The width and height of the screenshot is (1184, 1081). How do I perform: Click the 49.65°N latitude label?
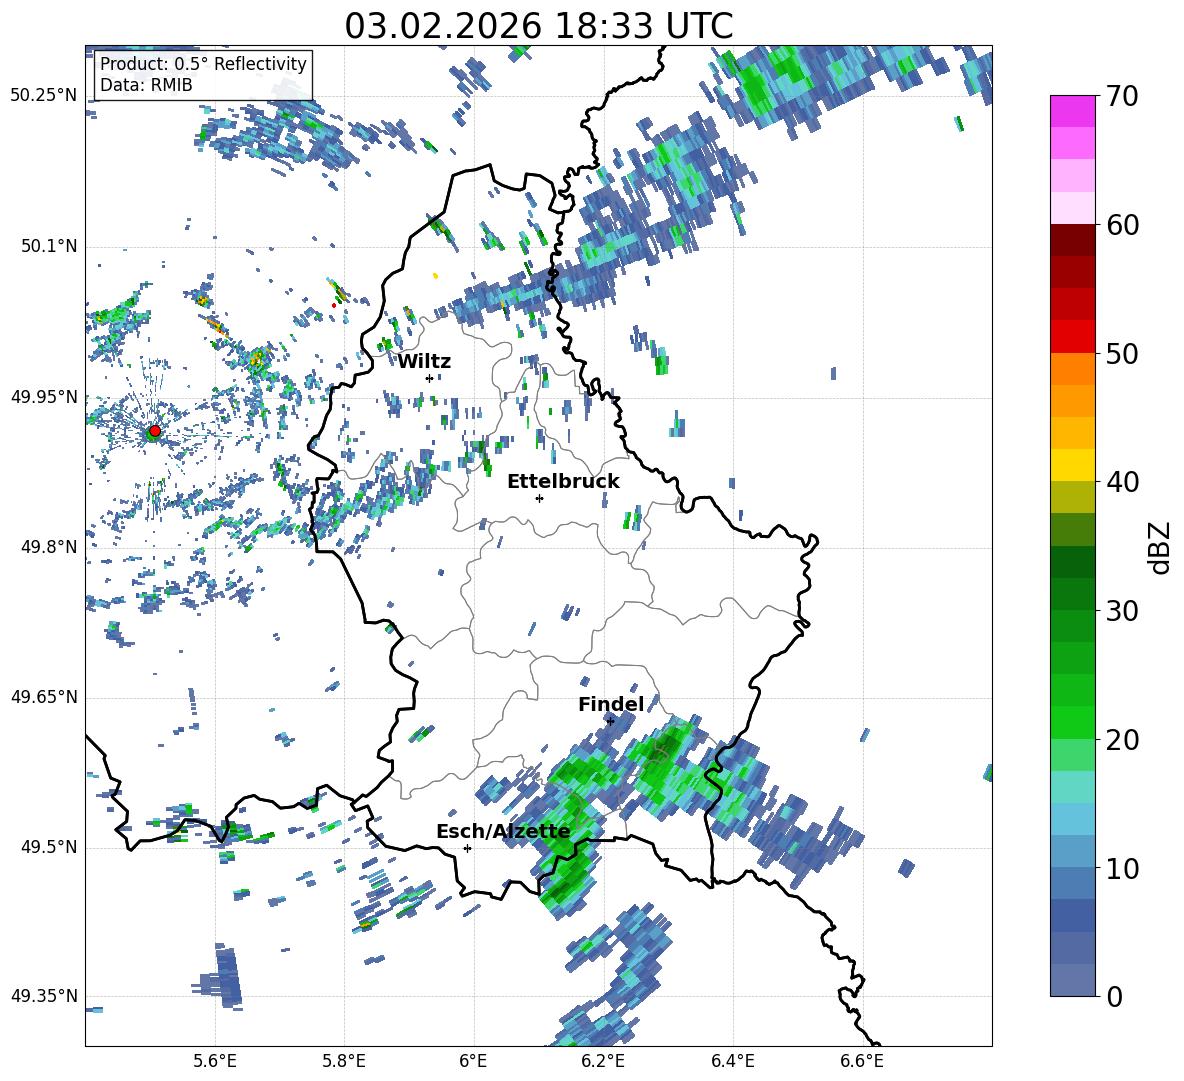coord(44,696)
